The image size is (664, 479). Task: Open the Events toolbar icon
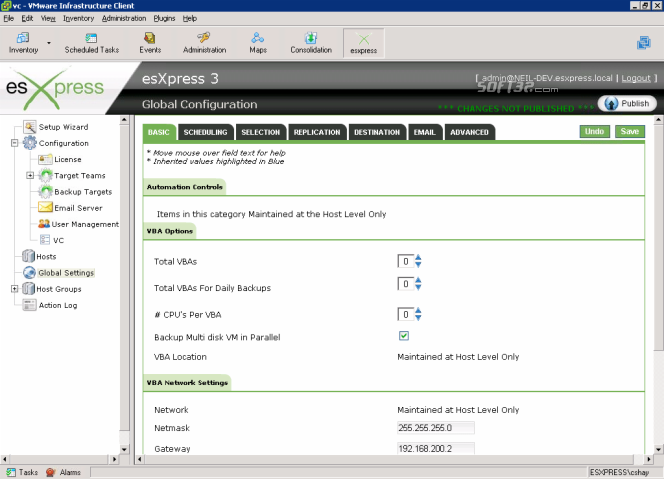(x=150, y=43)
